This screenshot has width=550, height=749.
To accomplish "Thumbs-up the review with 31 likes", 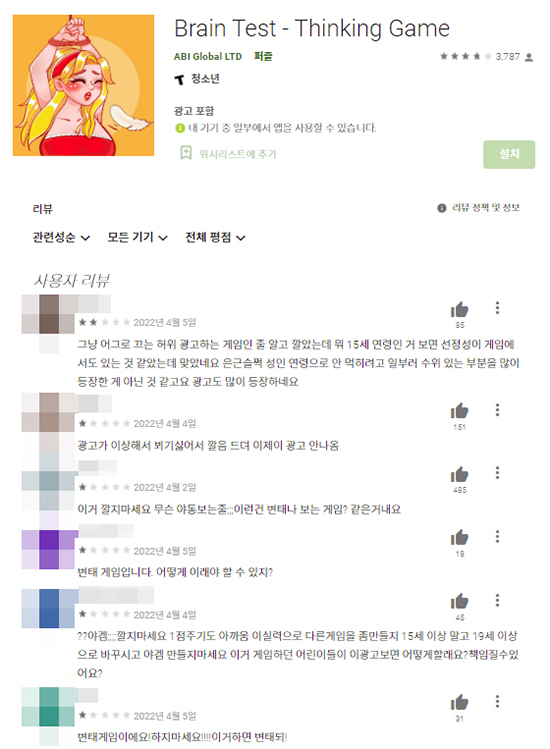I will [459, 703].
